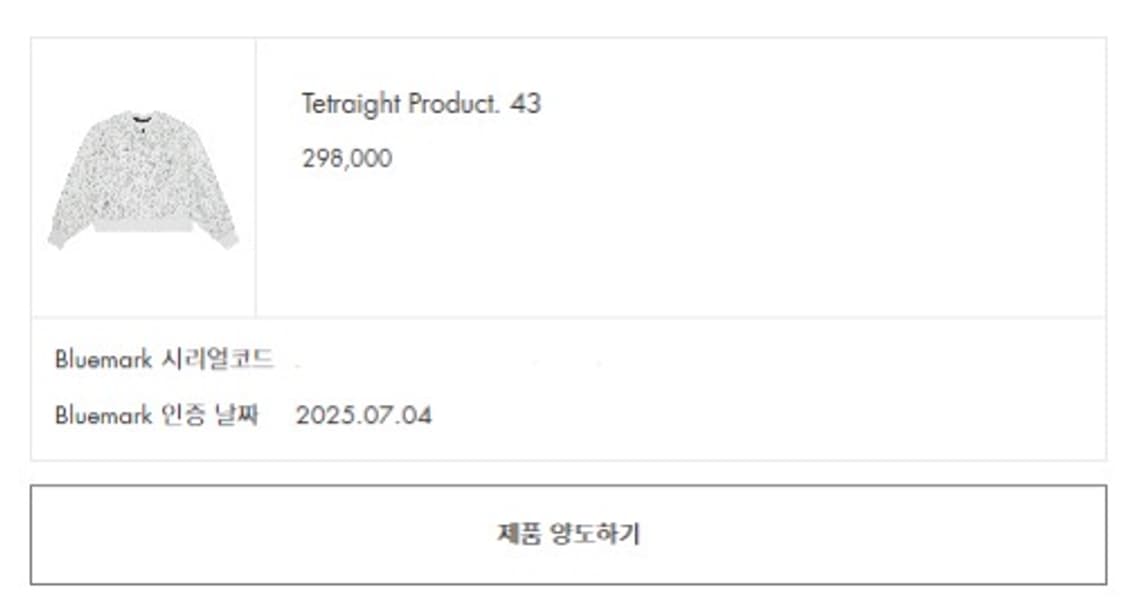This screenshot has width=1125, height=605.
Task: Select the Tetraight Product. 43 title
Action: [x=418, y=103]
